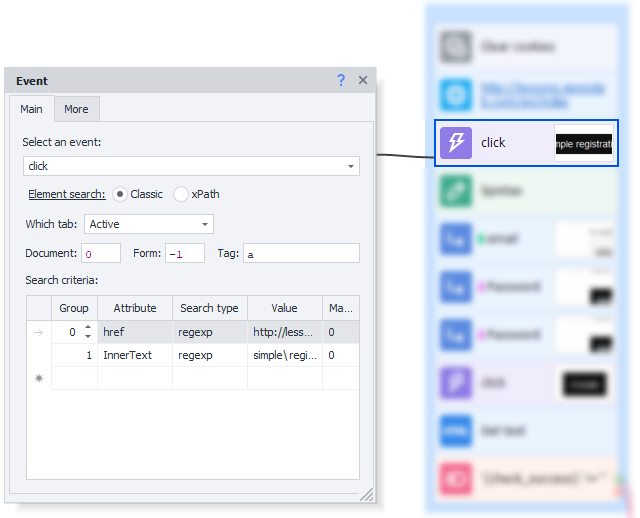Open the Event dialog help icon
Screen dimensions: 640x518
341,80
